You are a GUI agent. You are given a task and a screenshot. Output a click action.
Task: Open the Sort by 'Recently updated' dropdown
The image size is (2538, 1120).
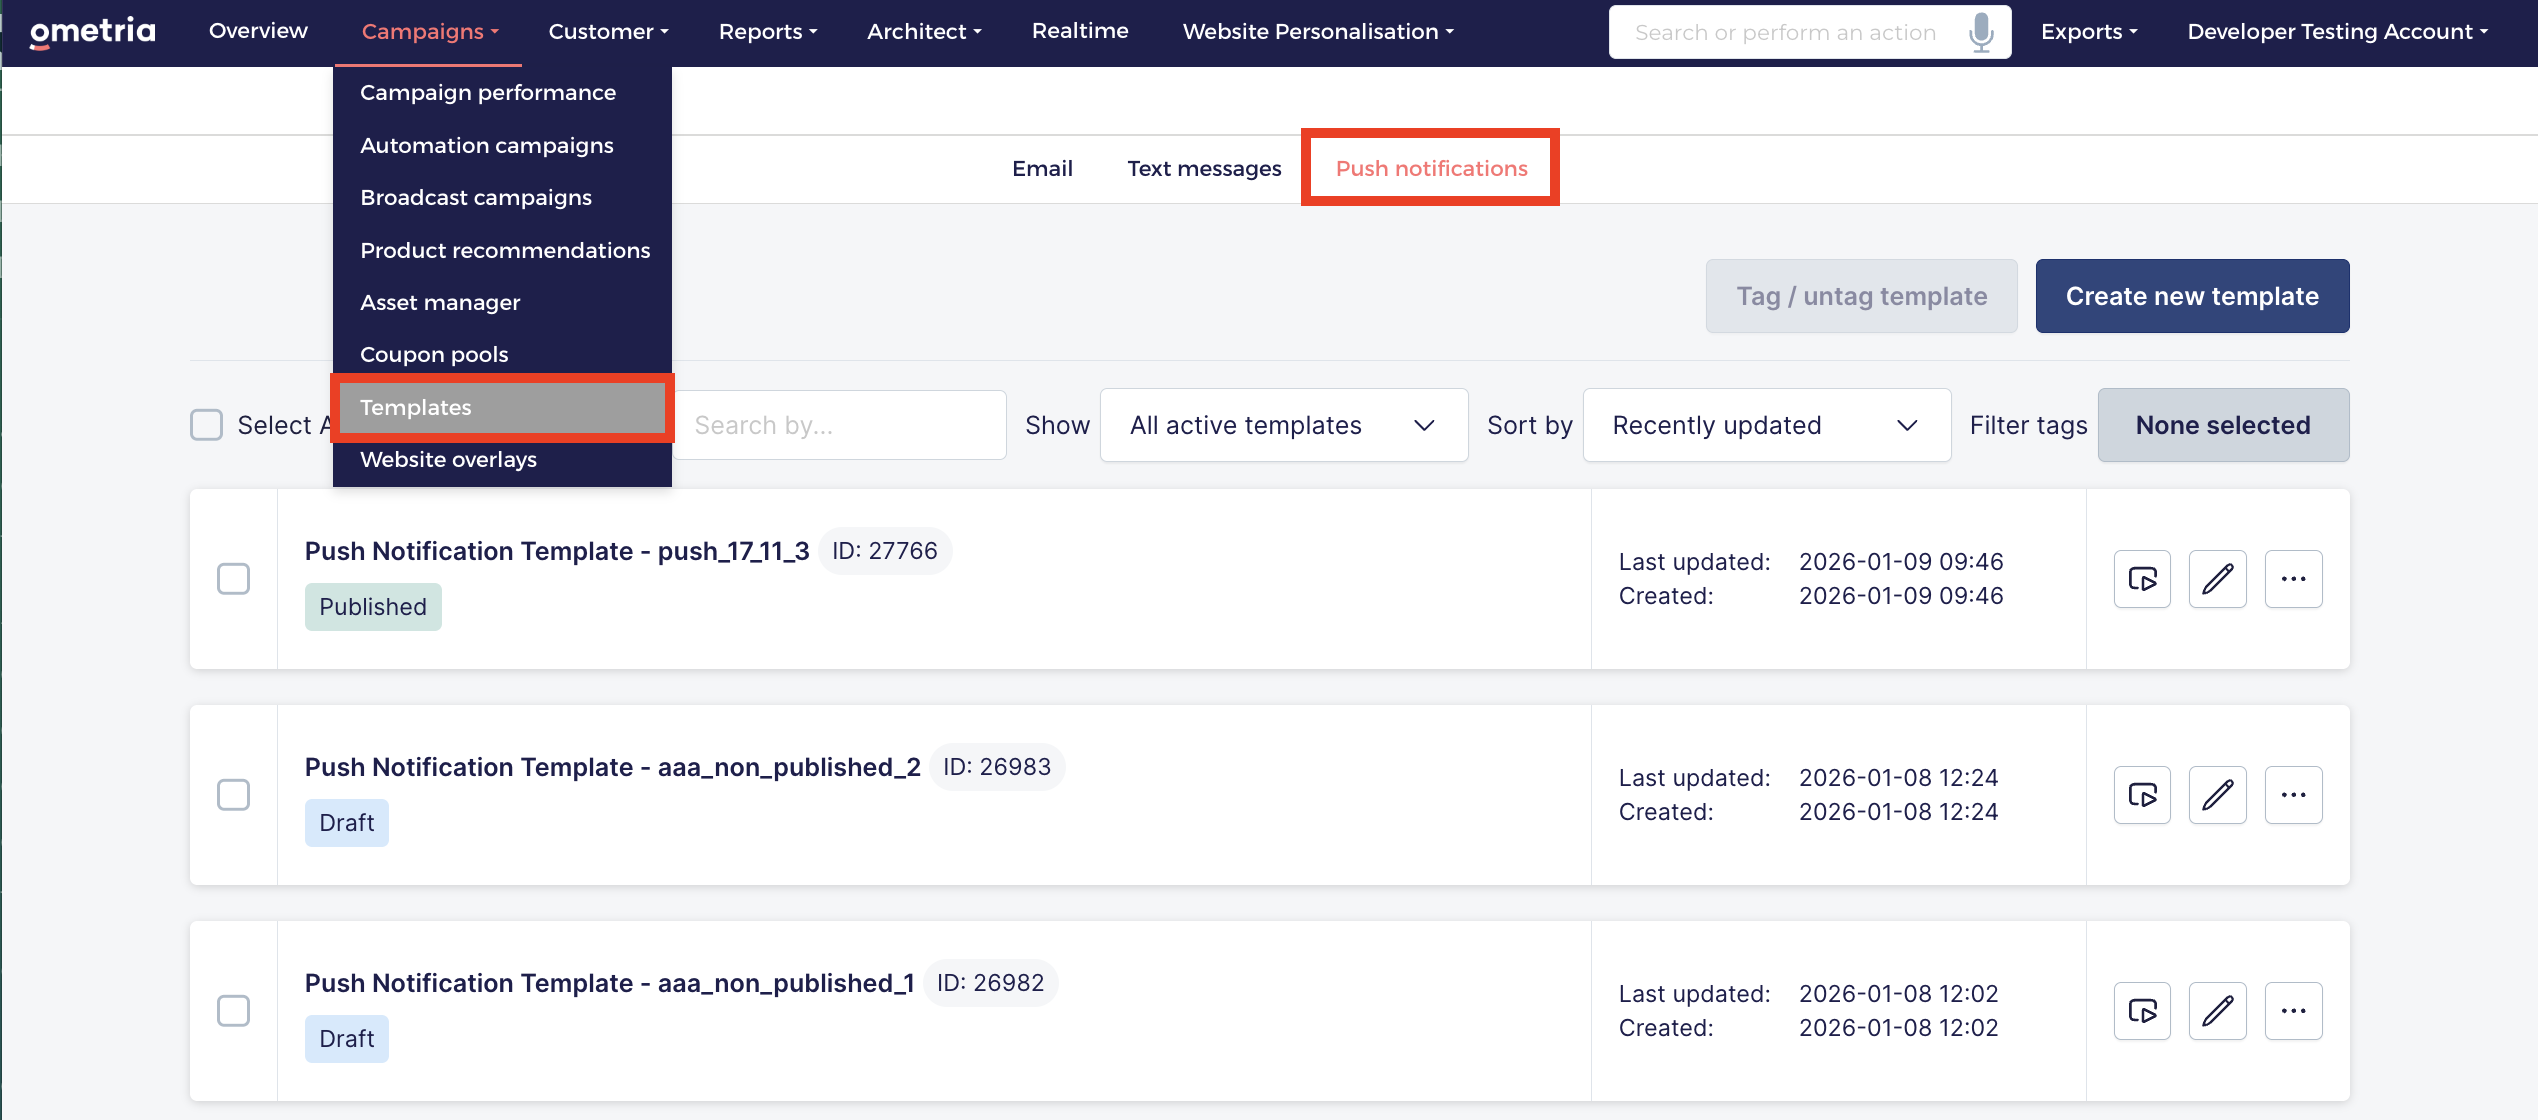point(1766,425)
